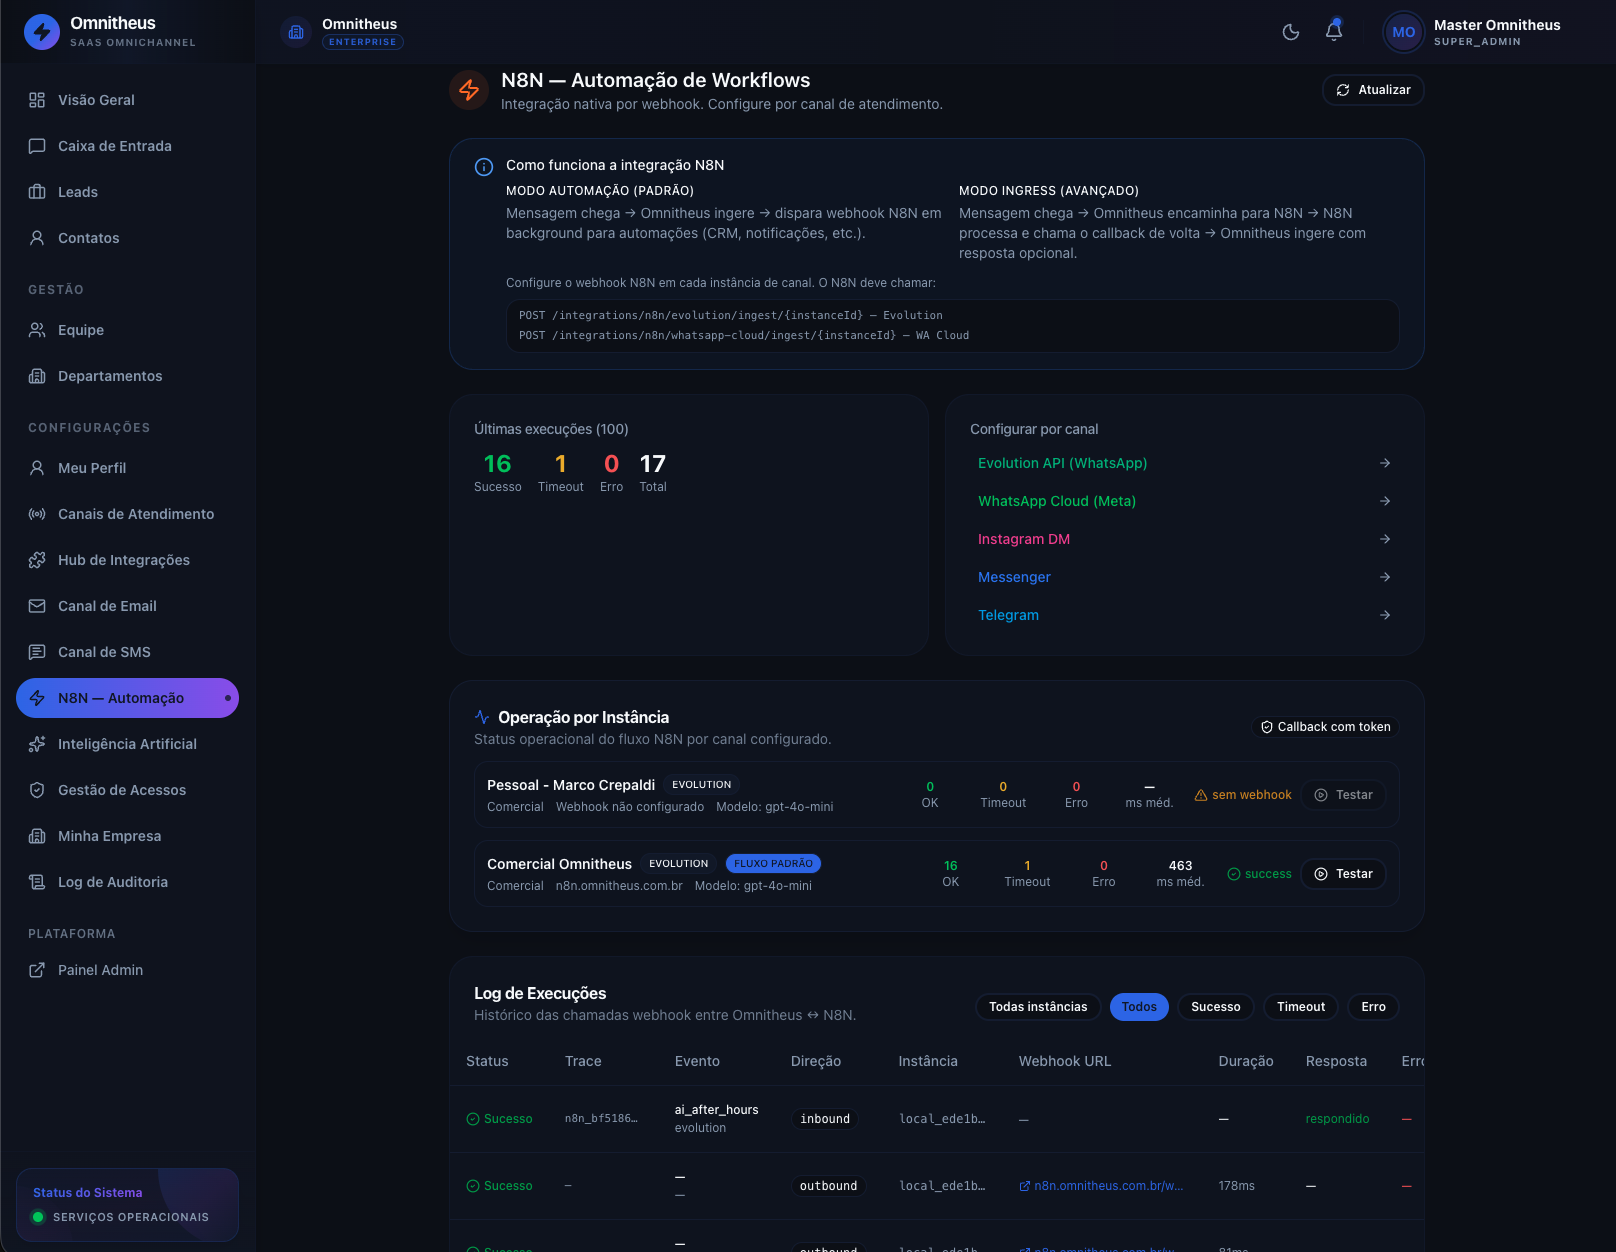Click Status do Sistema card
This screenshot has width=1616, height=1252.
[127, 1205]
